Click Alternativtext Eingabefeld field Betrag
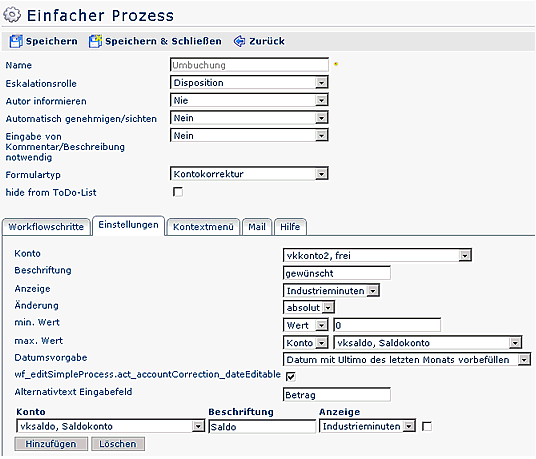Image resolution: width=536 pixels, height=459 pixels. tap(337, 395)
